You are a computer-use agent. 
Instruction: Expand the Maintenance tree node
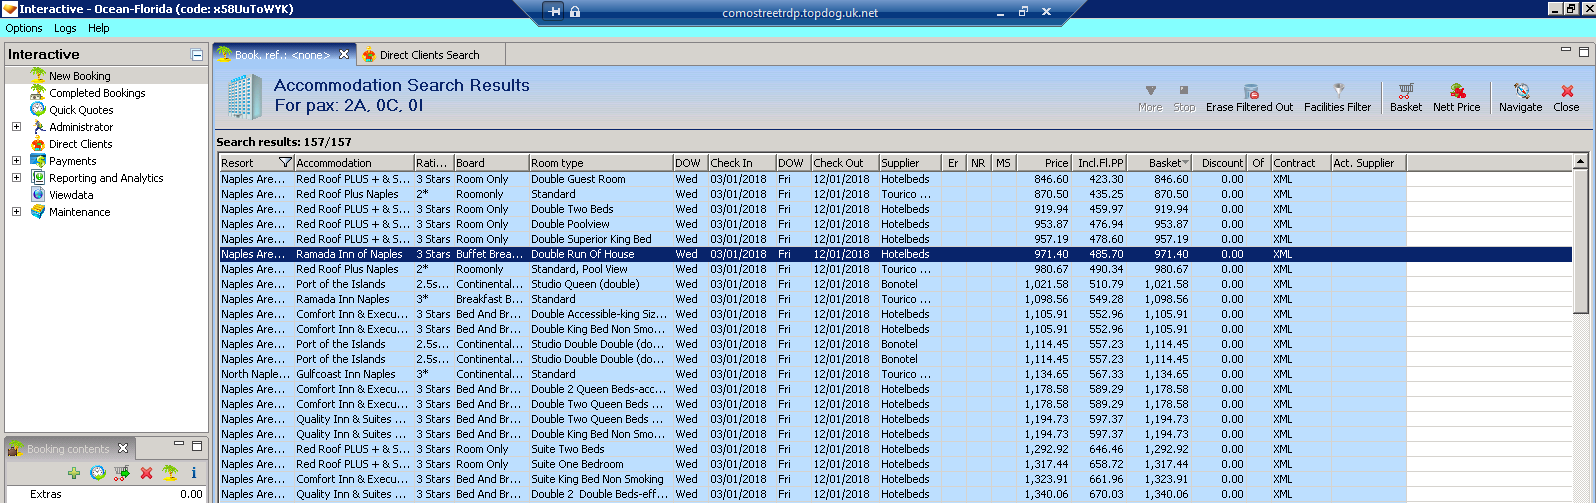point(16,212)
